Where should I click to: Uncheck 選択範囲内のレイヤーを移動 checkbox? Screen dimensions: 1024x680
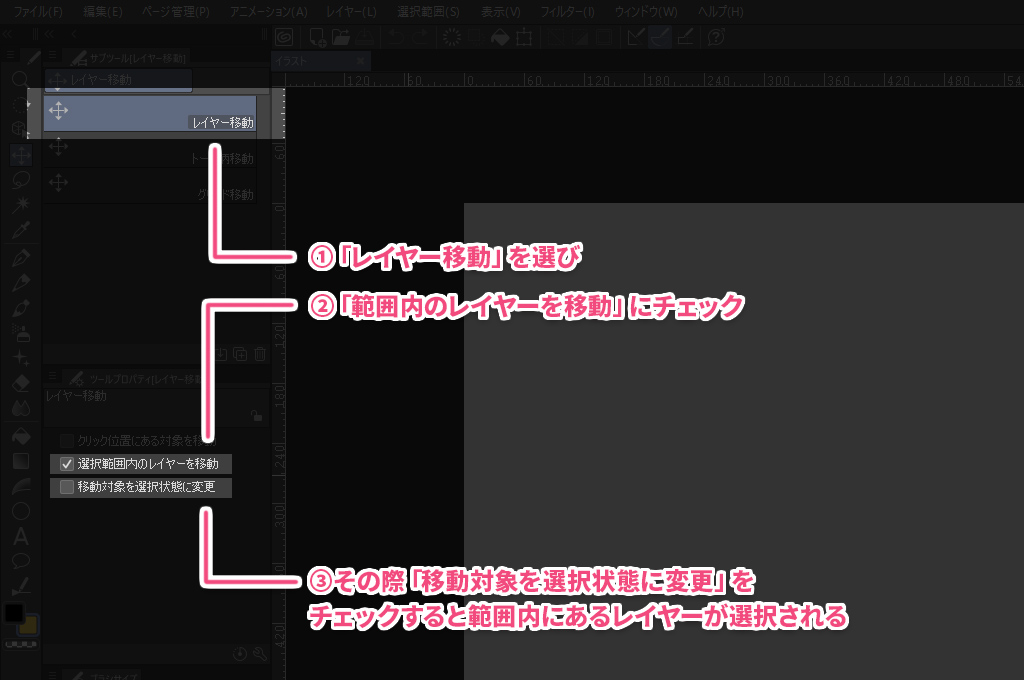67,464
